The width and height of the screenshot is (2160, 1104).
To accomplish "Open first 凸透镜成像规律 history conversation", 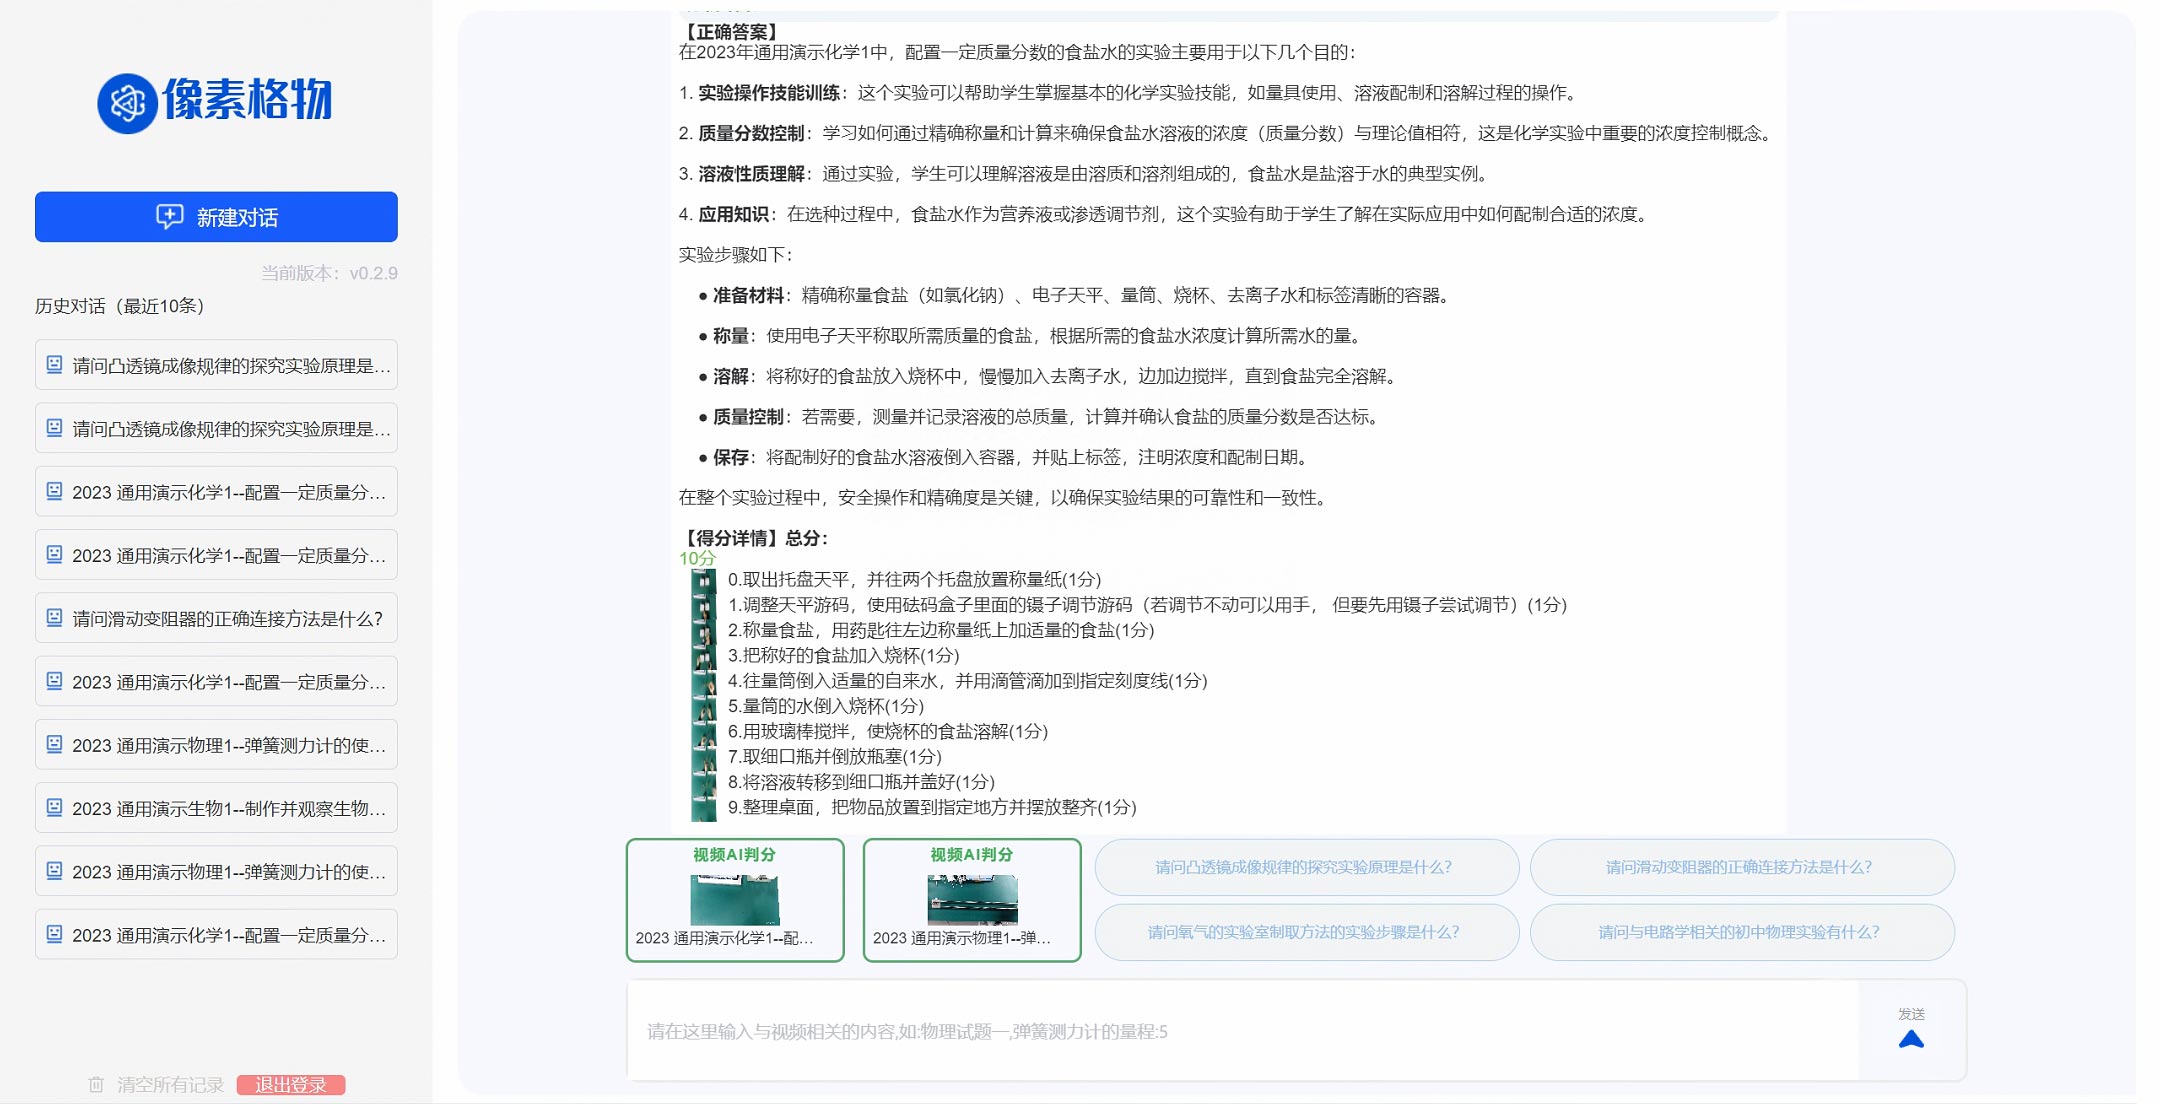I will click(x=216, y=366).
